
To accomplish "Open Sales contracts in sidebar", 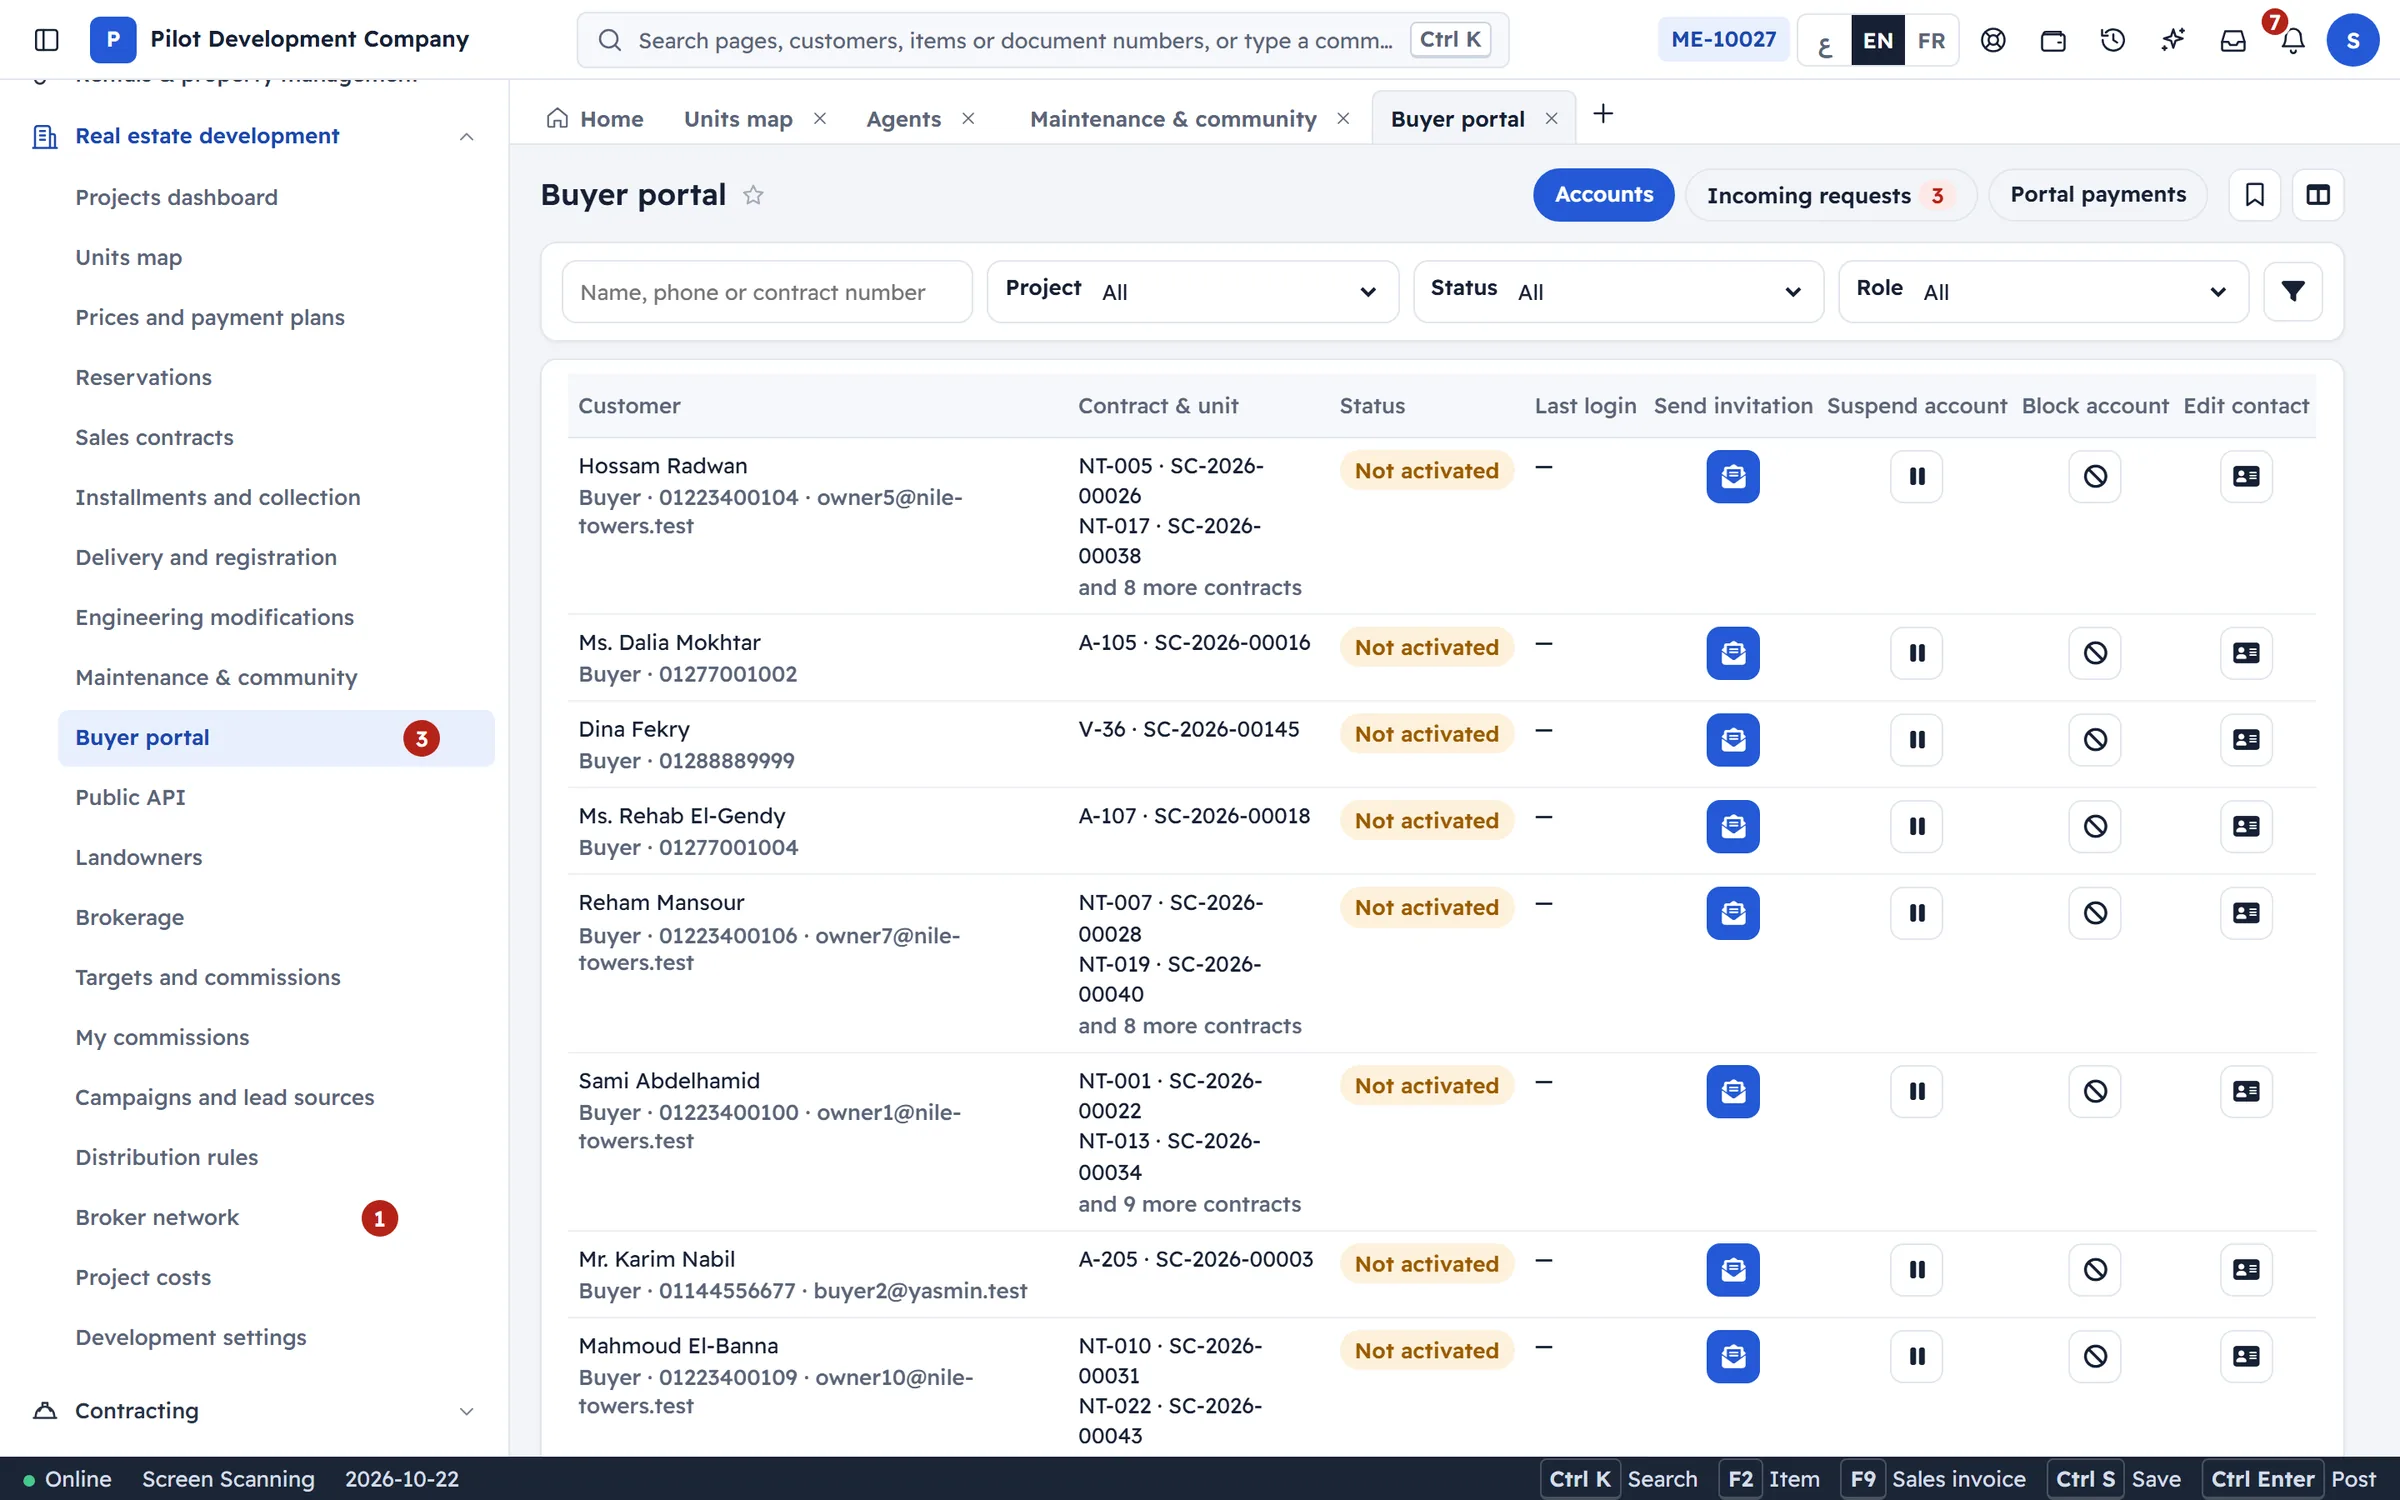I will (x=154, y=437).
